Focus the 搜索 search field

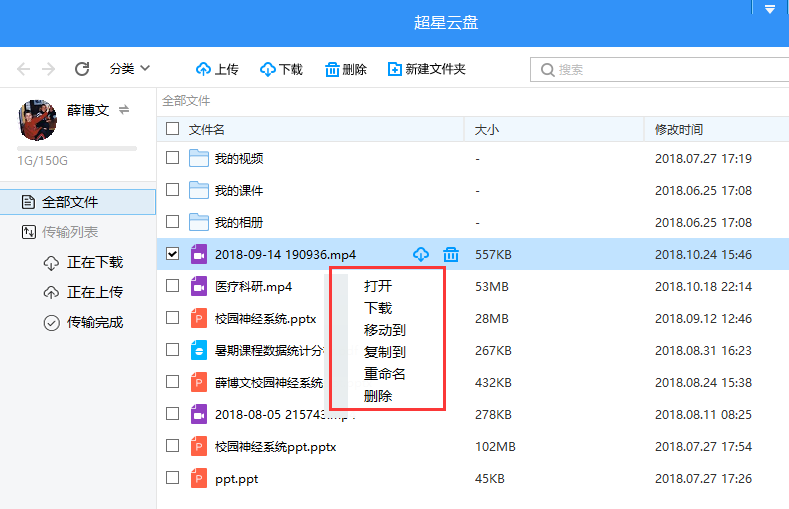tap(659, 69)
